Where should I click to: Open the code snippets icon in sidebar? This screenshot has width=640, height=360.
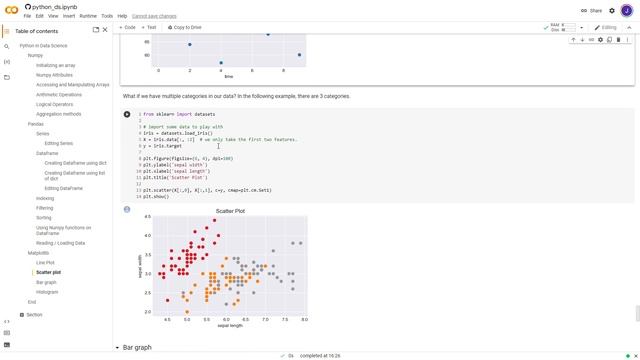(7, 321)
